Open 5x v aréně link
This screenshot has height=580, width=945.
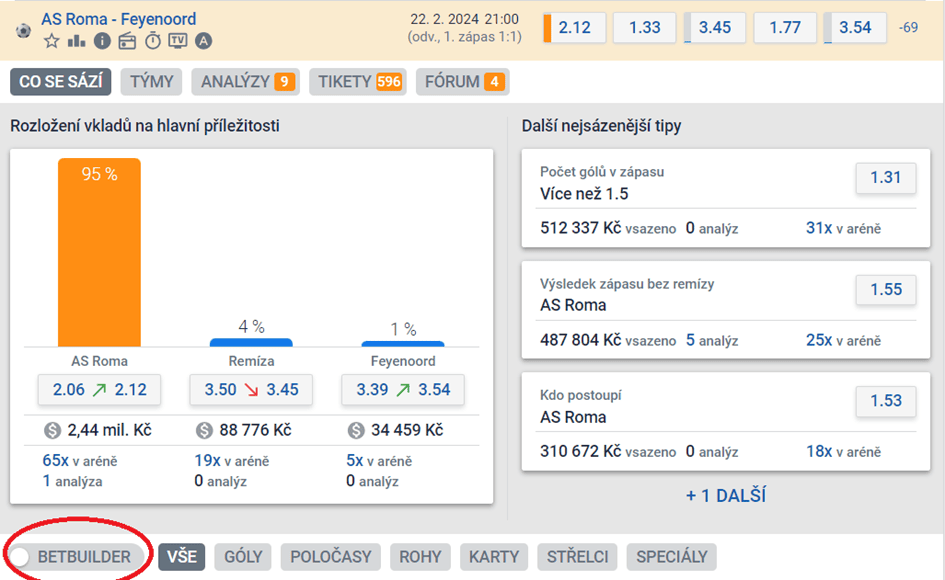[x=379, y=461]
